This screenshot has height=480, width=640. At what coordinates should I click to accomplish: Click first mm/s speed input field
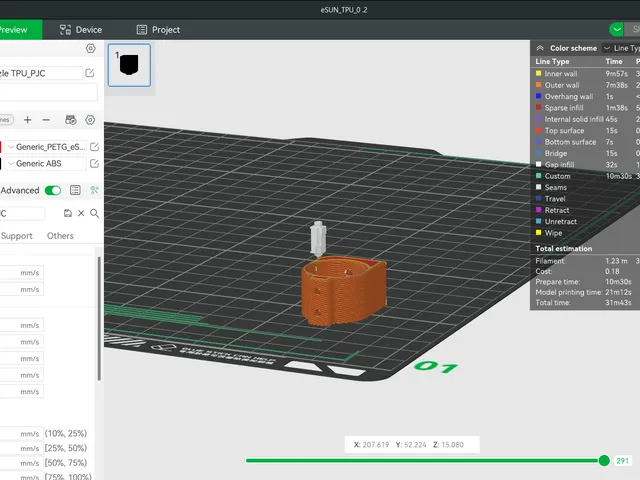click(x=22, y=273)
